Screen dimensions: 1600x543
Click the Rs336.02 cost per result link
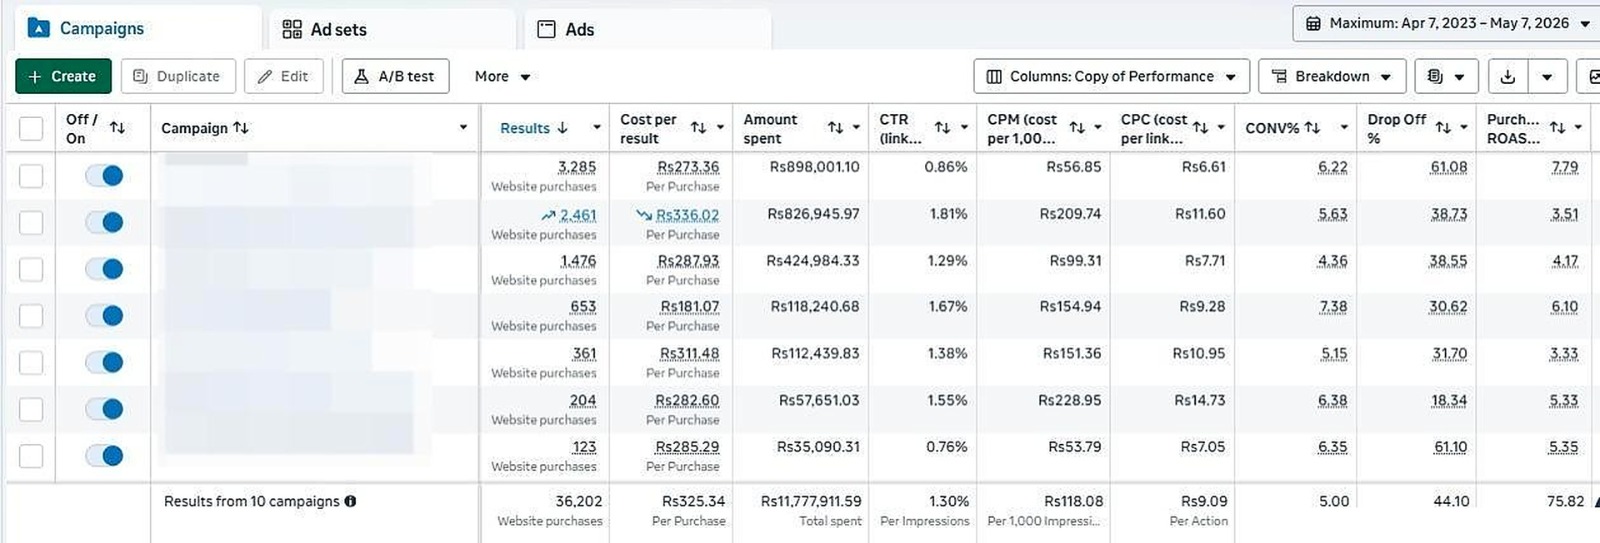pyautogui.click(x=687, y=215)
